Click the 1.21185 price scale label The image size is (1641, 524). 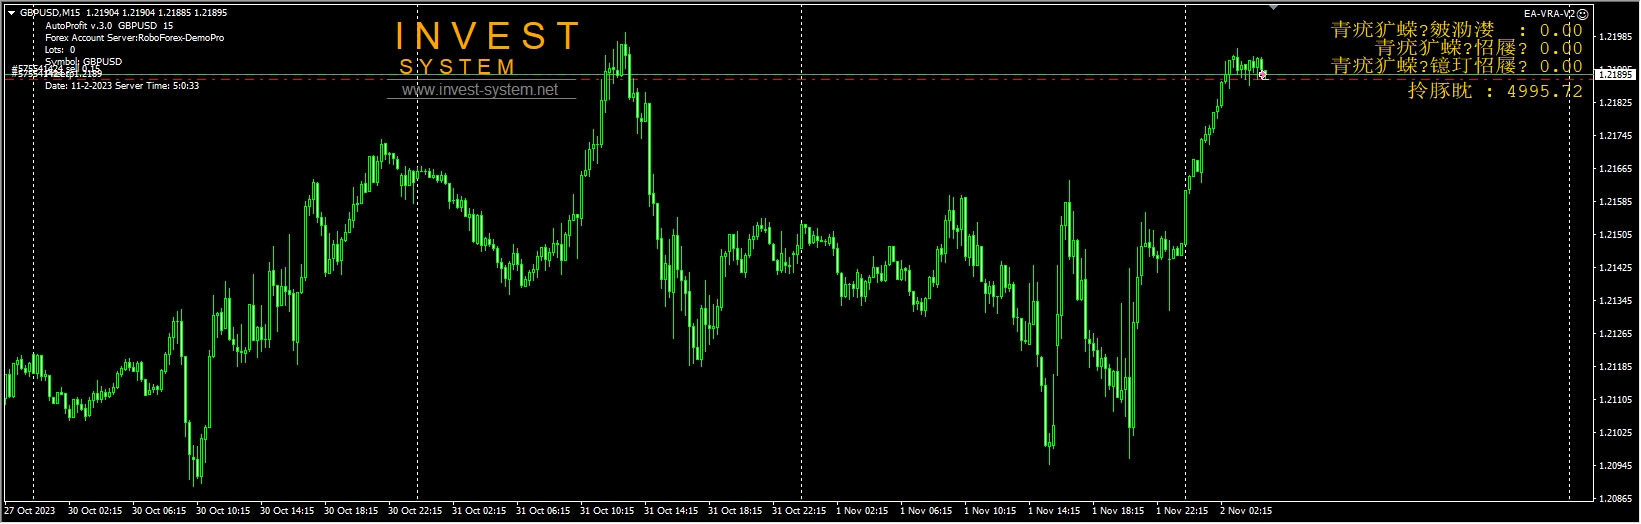(1616, 367)
